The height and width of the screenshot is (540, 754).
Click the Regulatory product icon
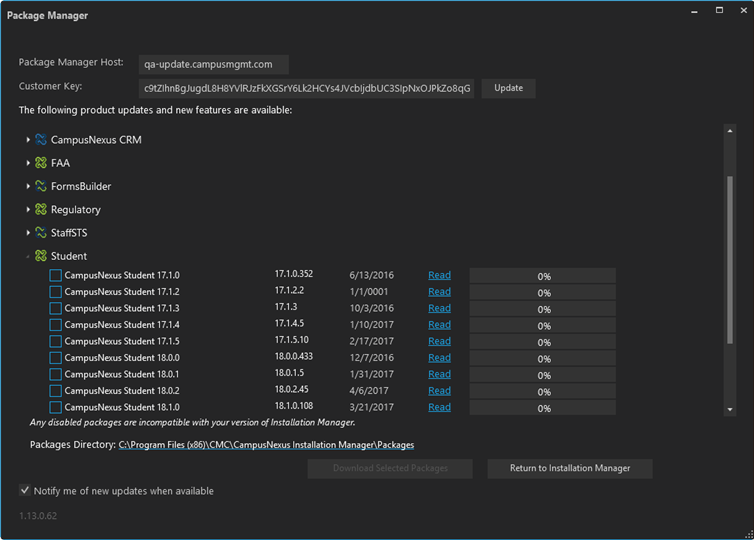point(41,210)
